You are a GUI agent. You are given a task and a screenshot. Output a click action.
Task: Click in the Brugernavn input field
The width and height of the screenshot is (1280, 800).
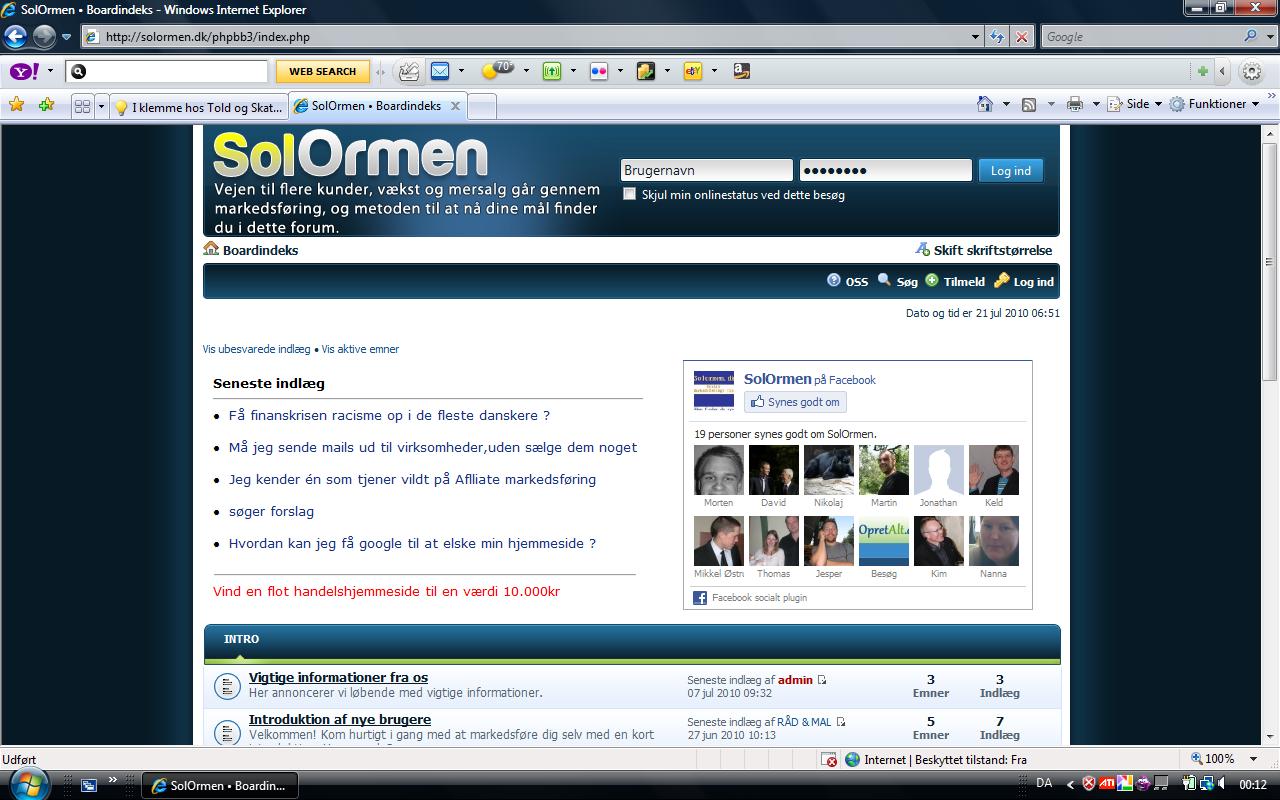pyautogui.click(x=706, y=171)
